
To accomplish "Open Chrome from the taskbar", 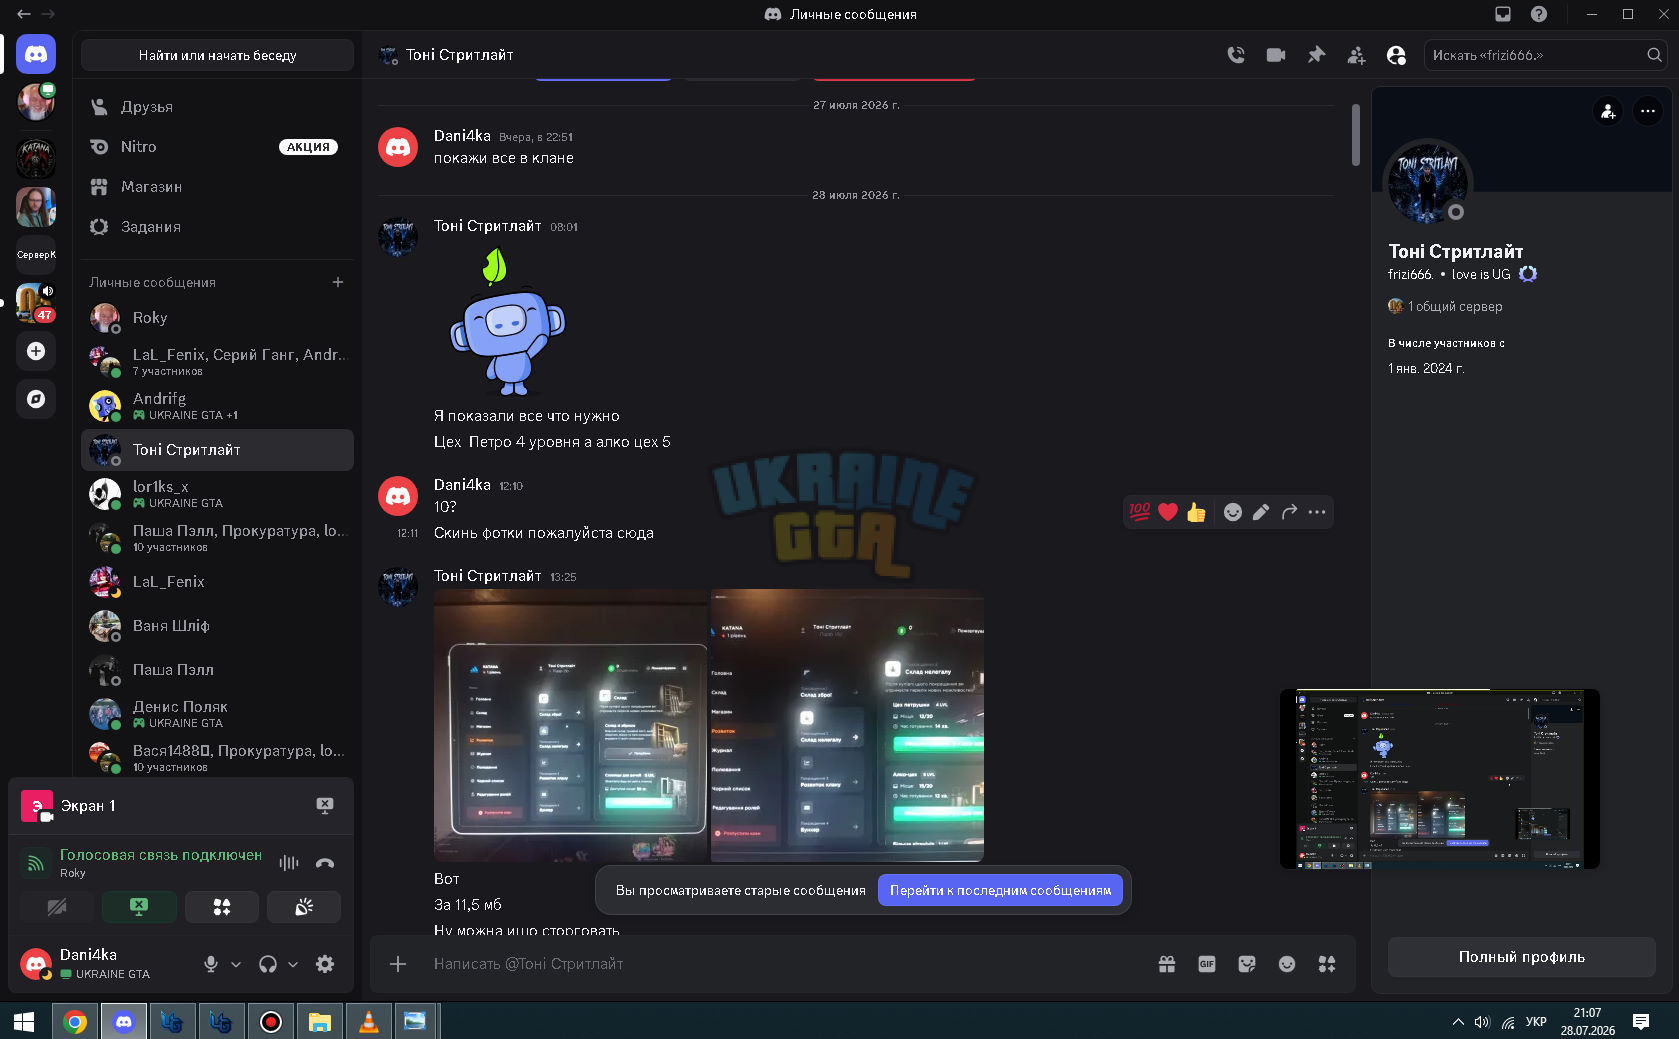I will pyautogui.click(x=74, y=1021).
